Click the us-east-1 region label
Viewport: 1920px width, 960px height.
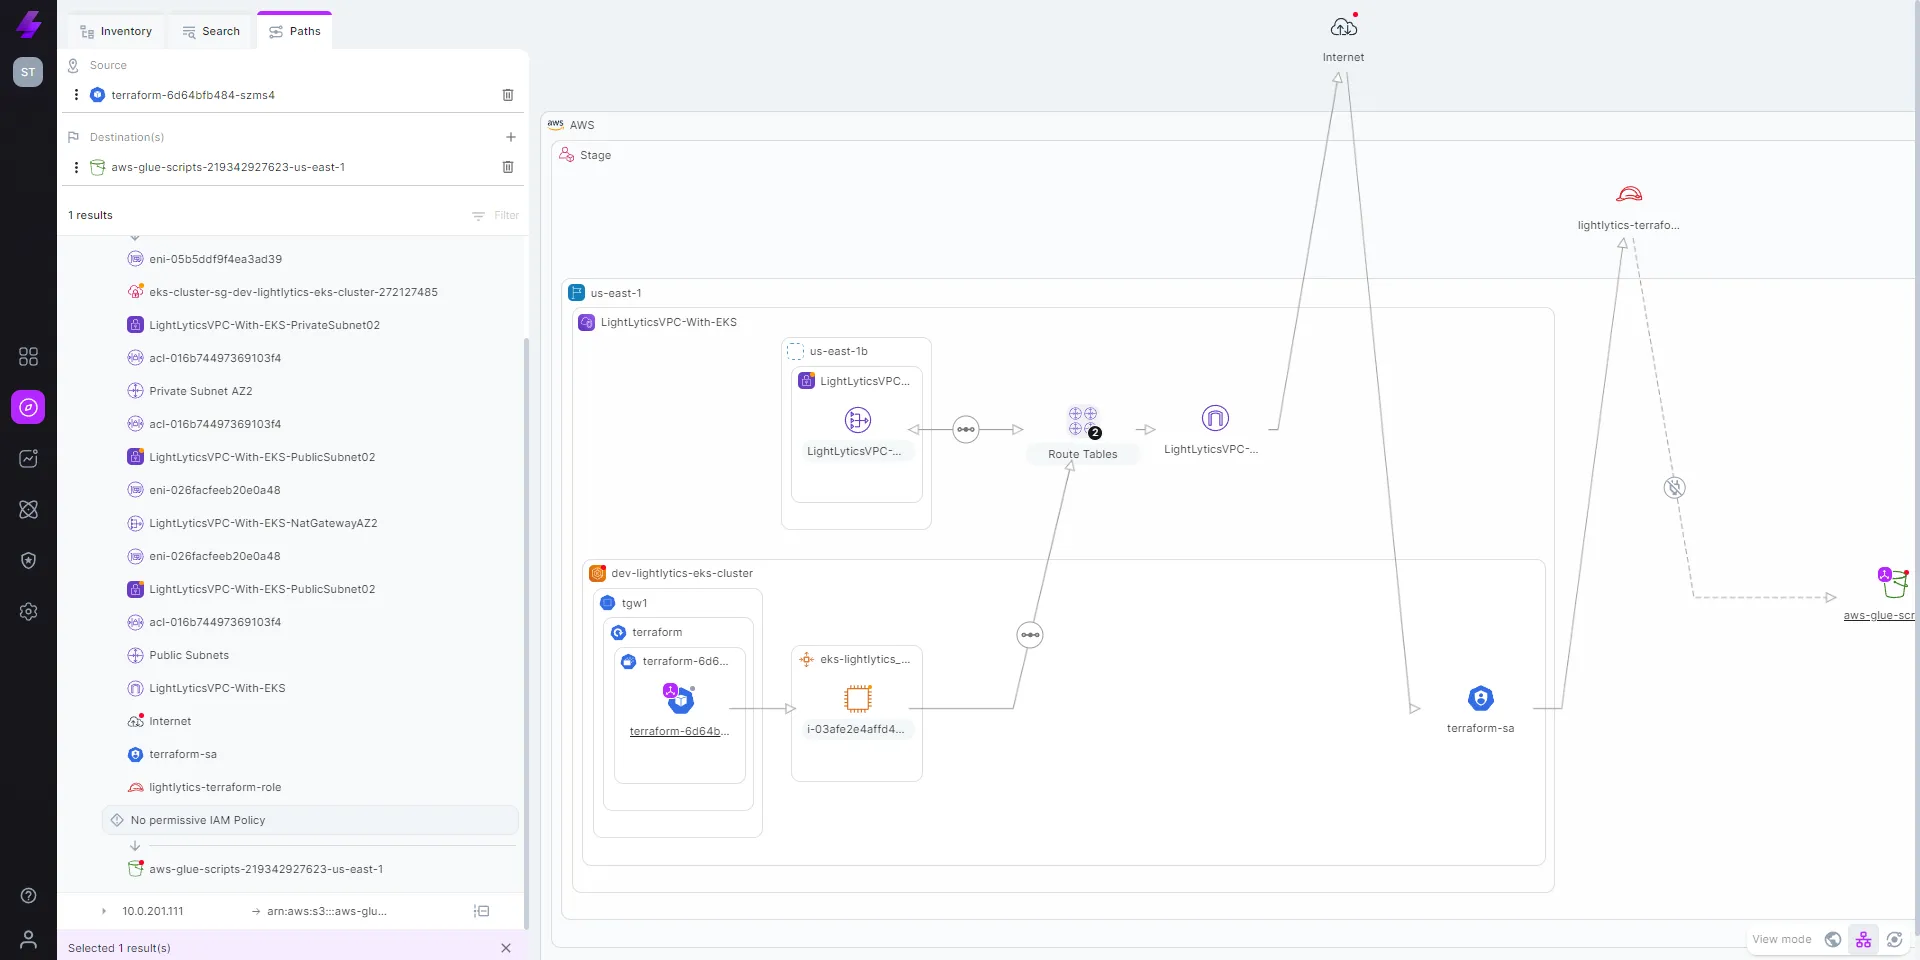pos(616,293)
